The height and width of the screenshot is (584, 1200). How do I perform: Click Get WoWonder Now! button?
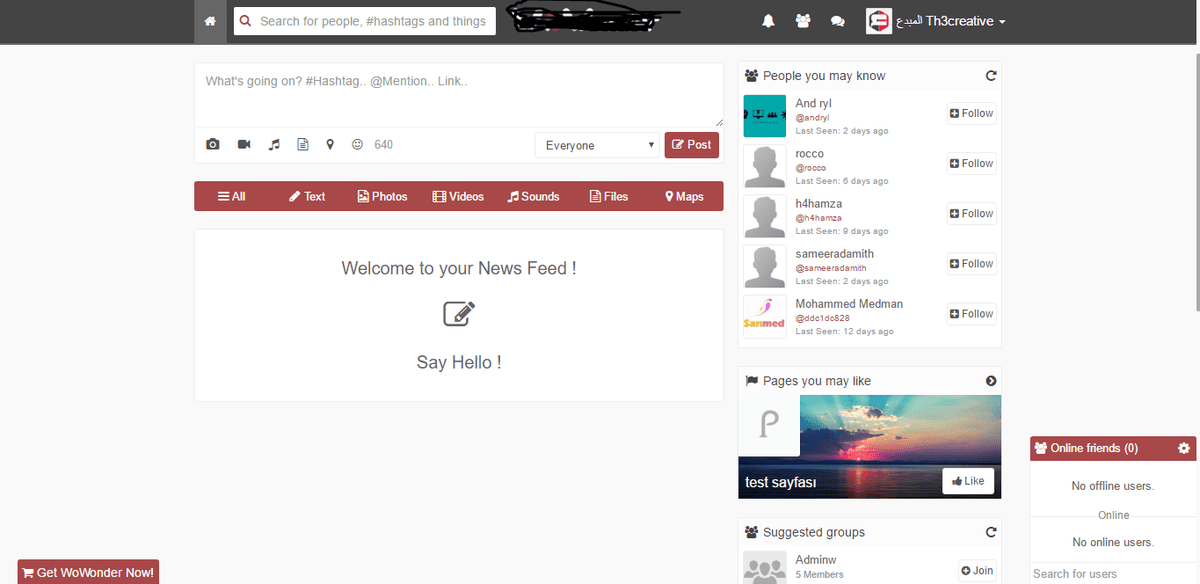pos(88,572)
